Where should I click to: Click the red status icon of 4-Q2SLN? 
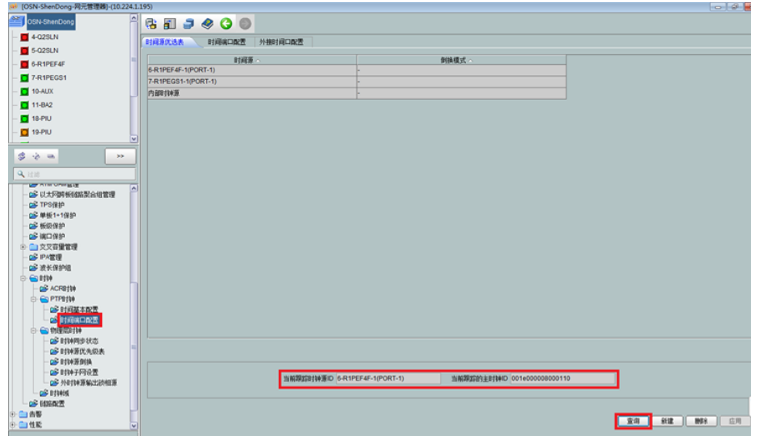click(x=24, y=37)
